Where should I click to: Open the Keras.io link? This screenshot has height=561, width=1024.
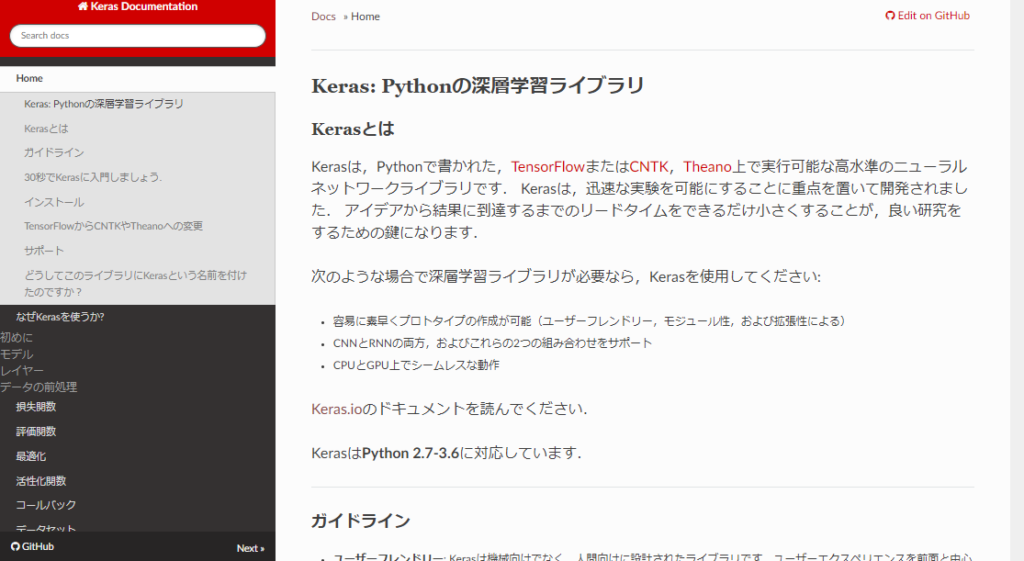pos(336,409)
